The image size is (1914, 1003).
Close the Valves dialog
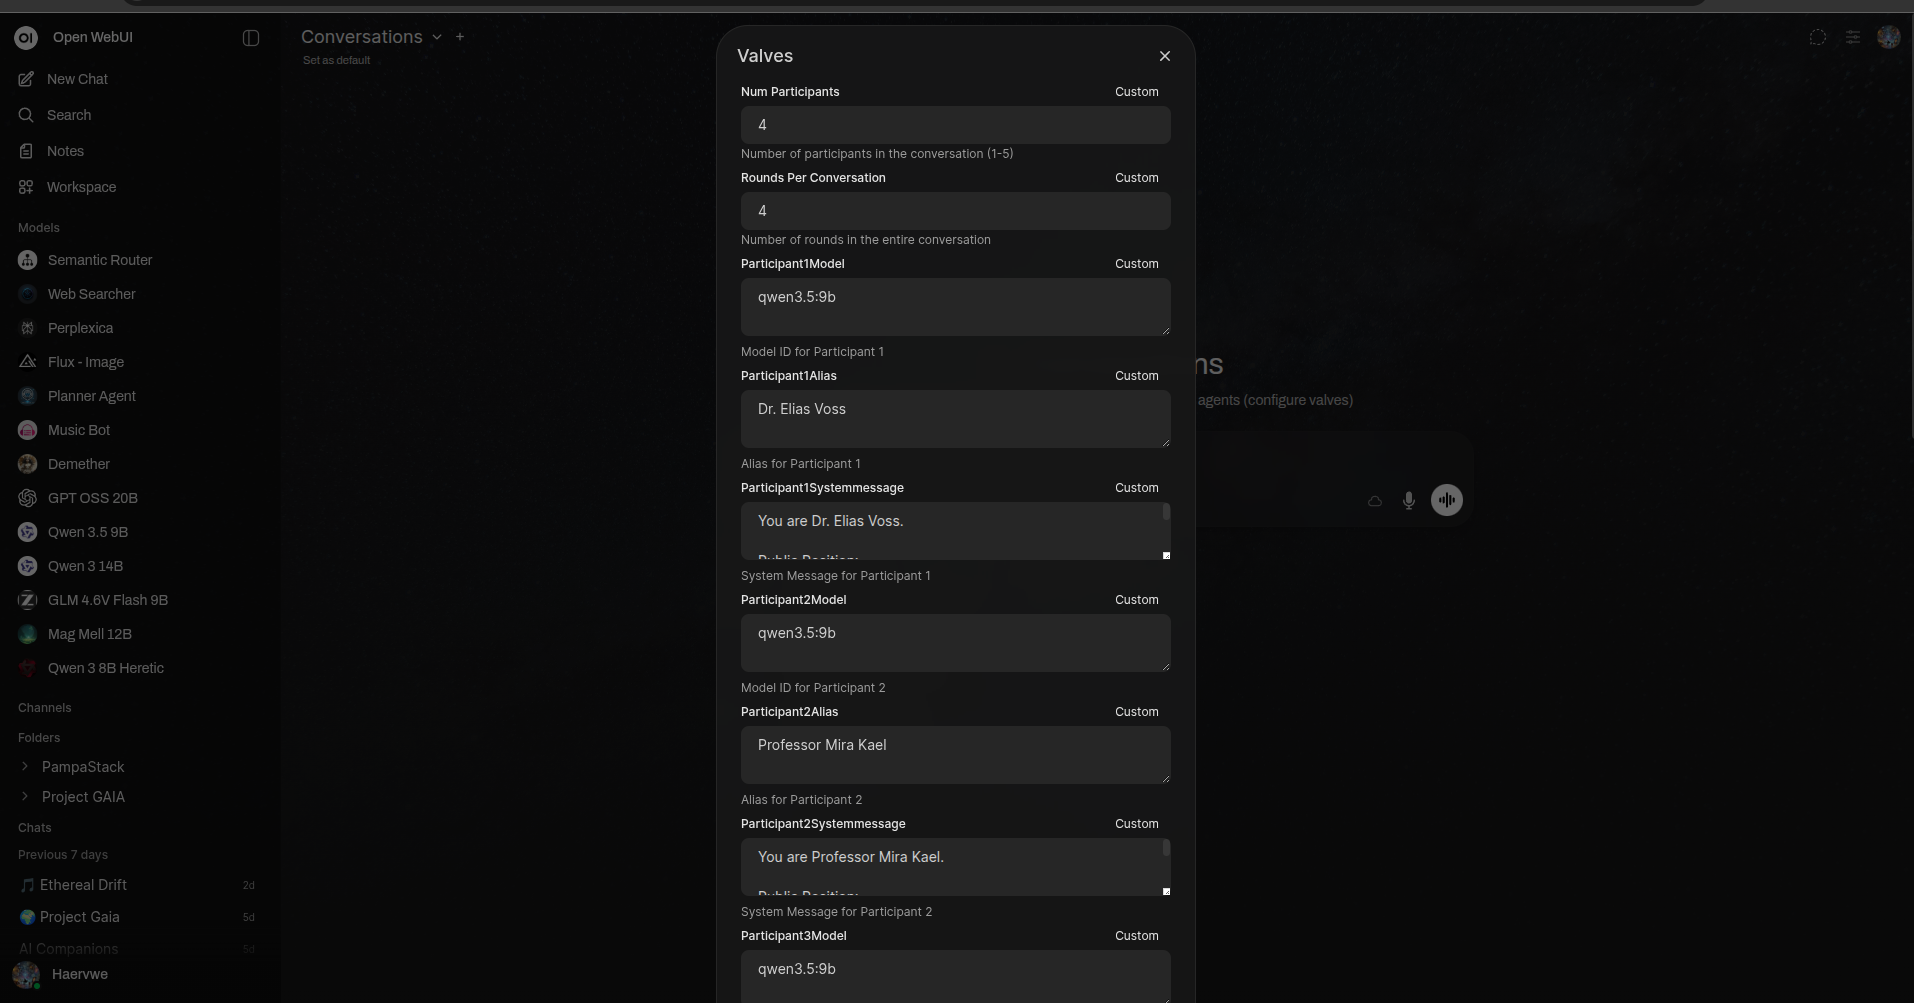pyautogui.click(x=1164, y=56)
